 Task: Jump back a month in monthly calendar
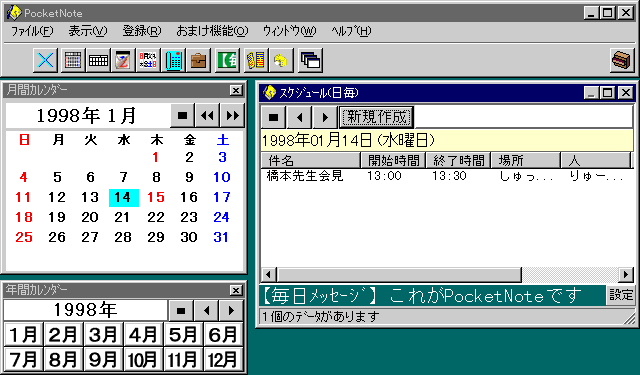tap(207, 116)
